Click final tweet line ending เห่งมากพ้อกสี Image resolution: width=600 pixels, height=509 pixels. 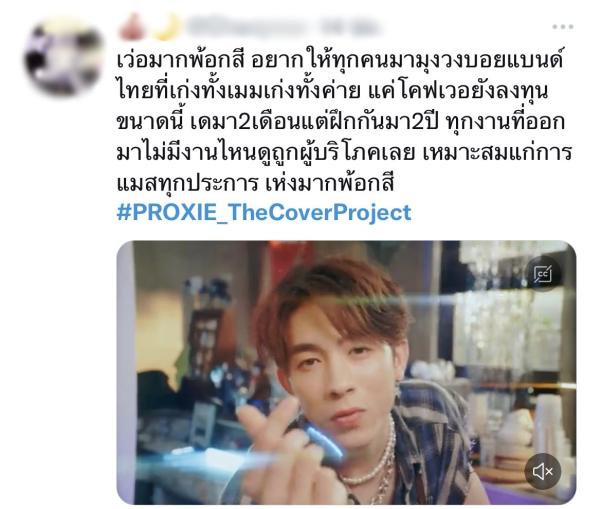[x=255, y=183]
